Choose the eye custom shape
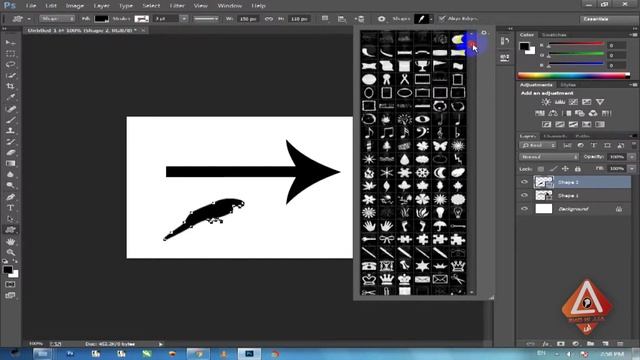Screen dimensions: 640x360 (422, 119)
